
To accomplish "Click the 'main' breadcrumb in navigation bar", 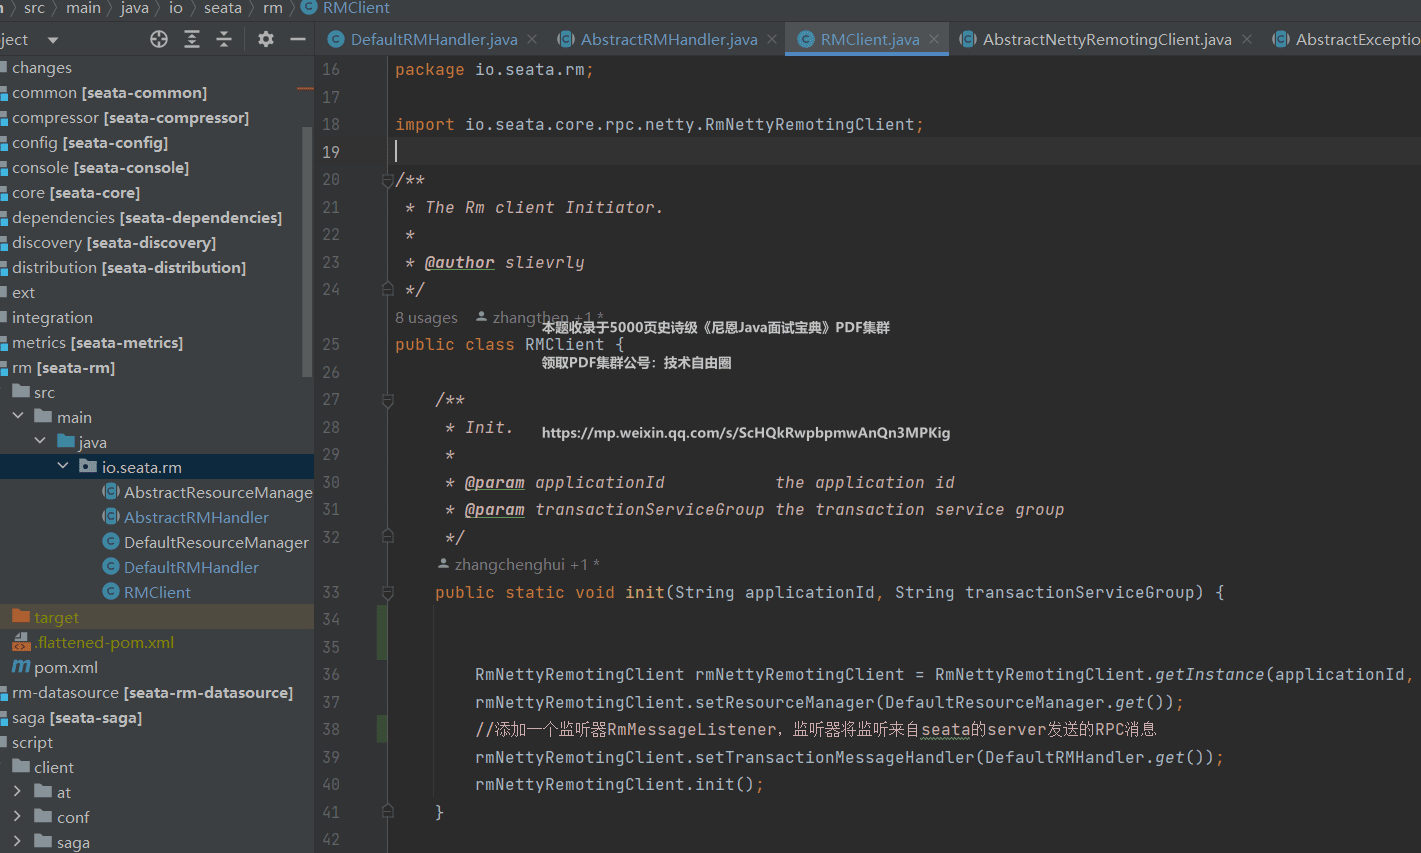I will pos(83,8).
